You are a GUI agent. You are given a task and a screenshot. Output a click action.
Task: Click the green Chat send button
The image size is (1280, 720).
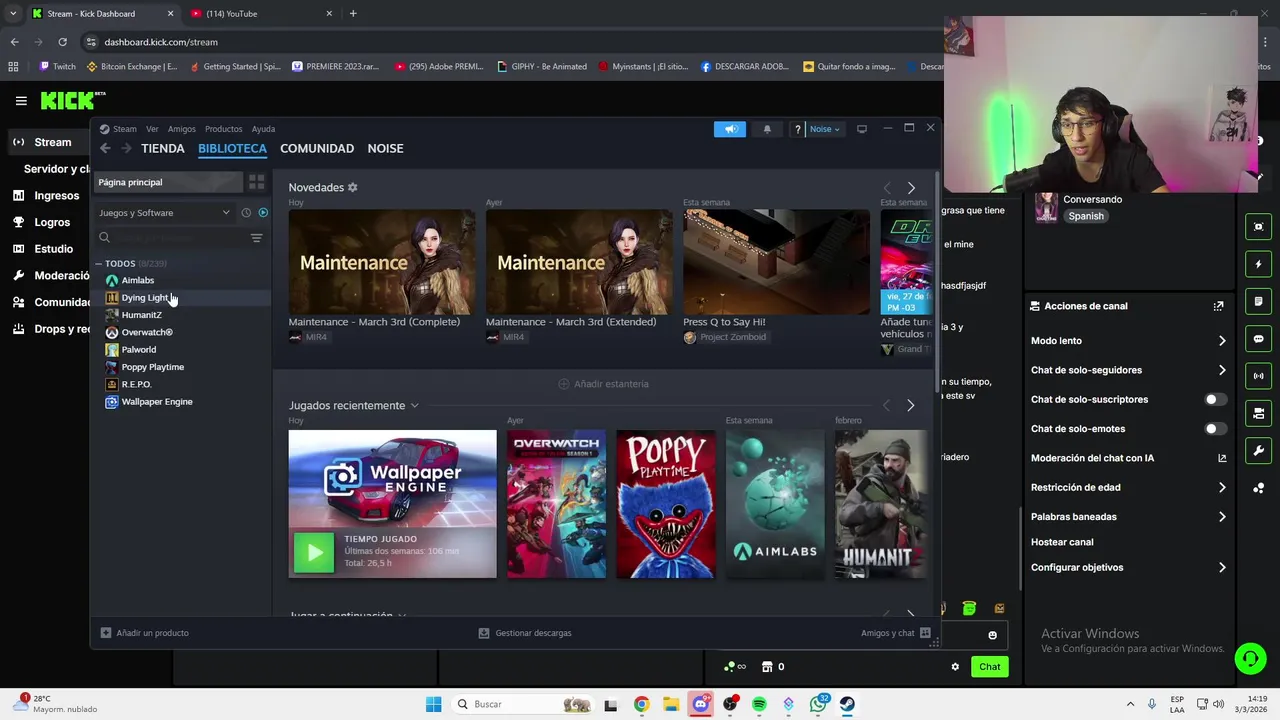pos(989,667)
